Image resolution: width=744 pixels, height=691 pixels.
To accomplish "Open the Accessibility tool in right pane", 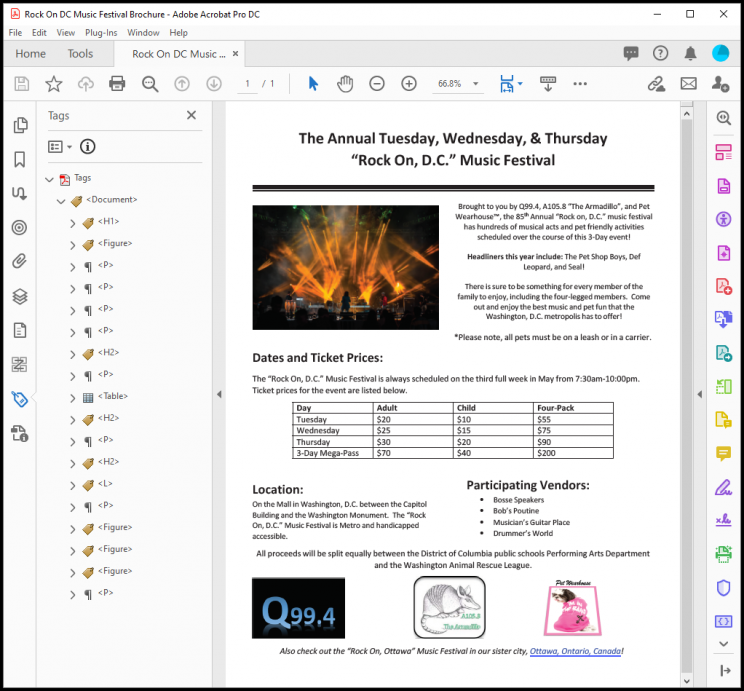I will [x=723, y=219].
